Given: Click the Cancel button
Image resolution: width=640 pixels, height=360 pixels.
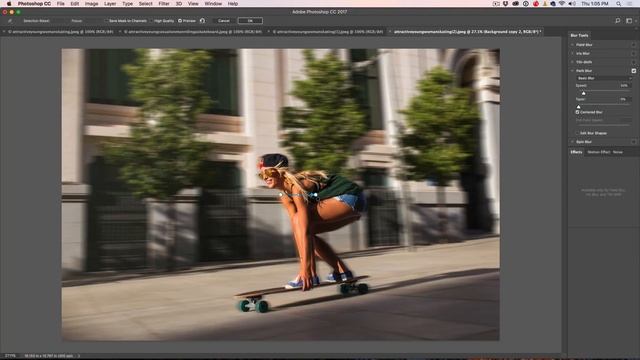Looking at the screenshot, I should pos(224,20).
